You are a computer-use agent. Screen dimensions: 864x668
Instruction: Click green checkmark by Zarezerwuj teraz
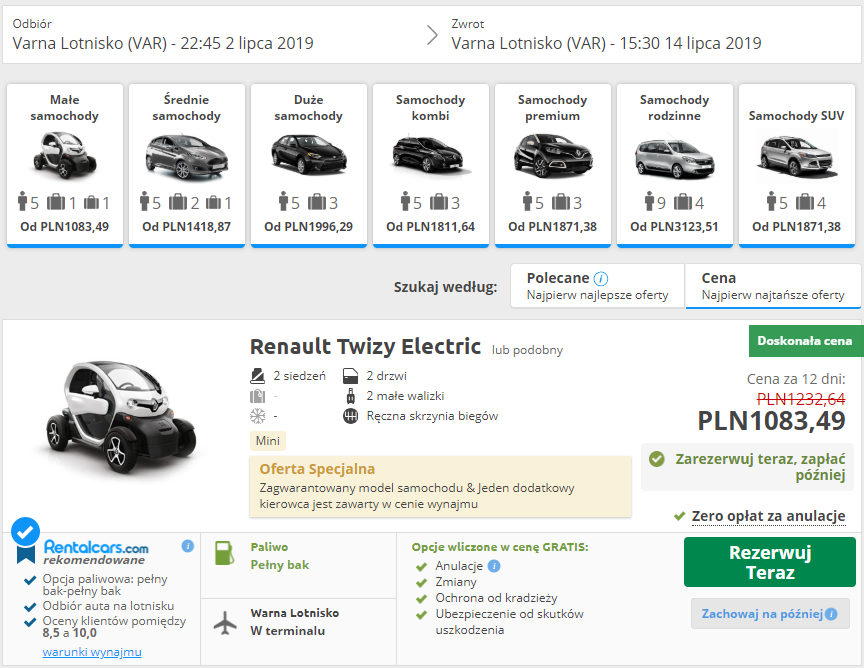tap(657, 459)
